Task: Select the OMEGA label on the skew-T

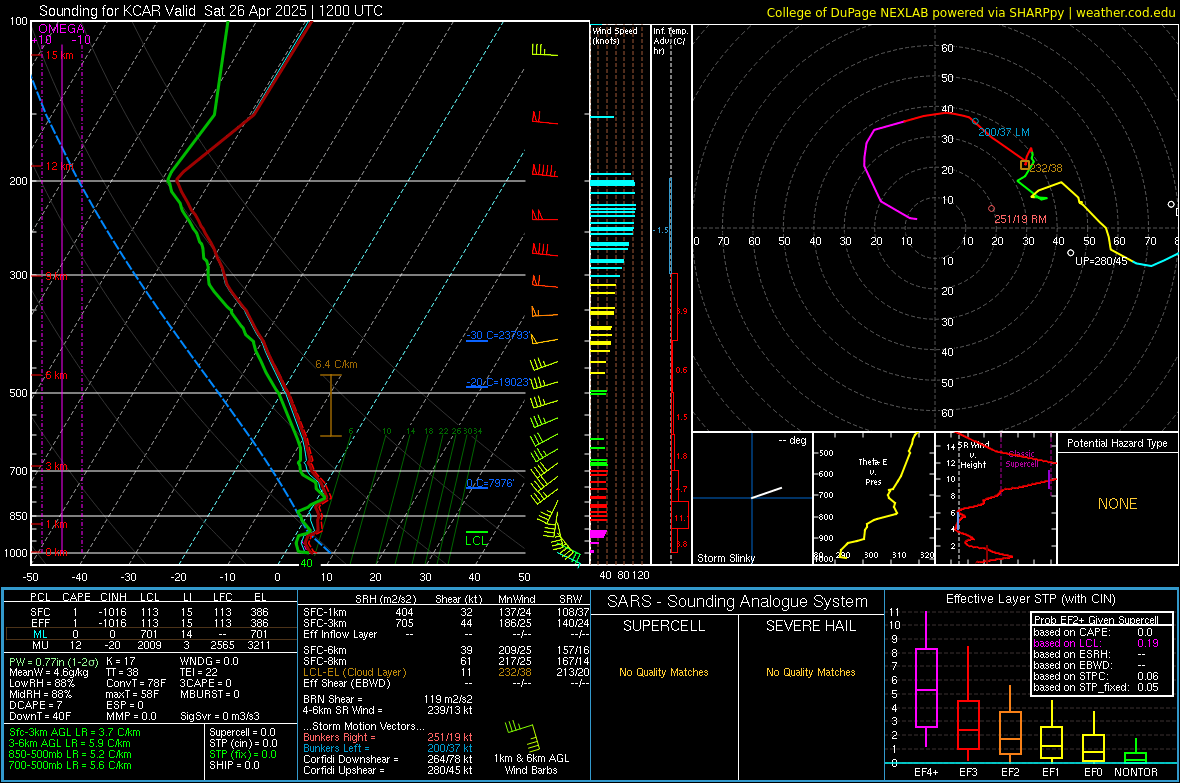Action: pyautogui.click(x=61, y=29)
